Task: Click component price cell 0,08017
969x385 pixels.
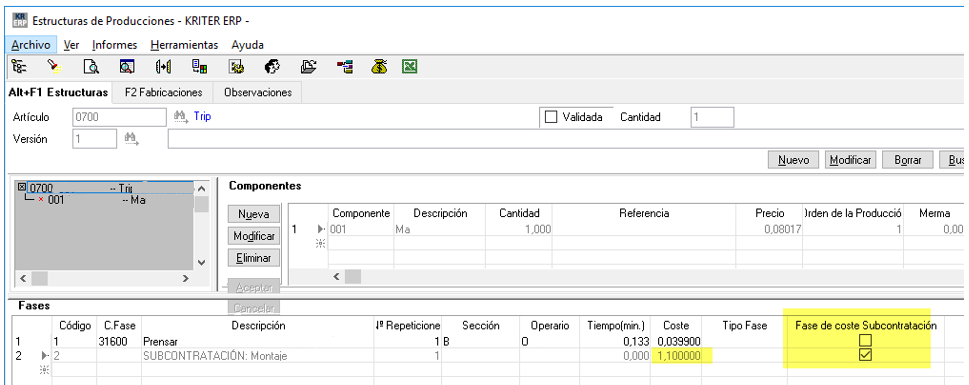Action: (x=769, y=229)
